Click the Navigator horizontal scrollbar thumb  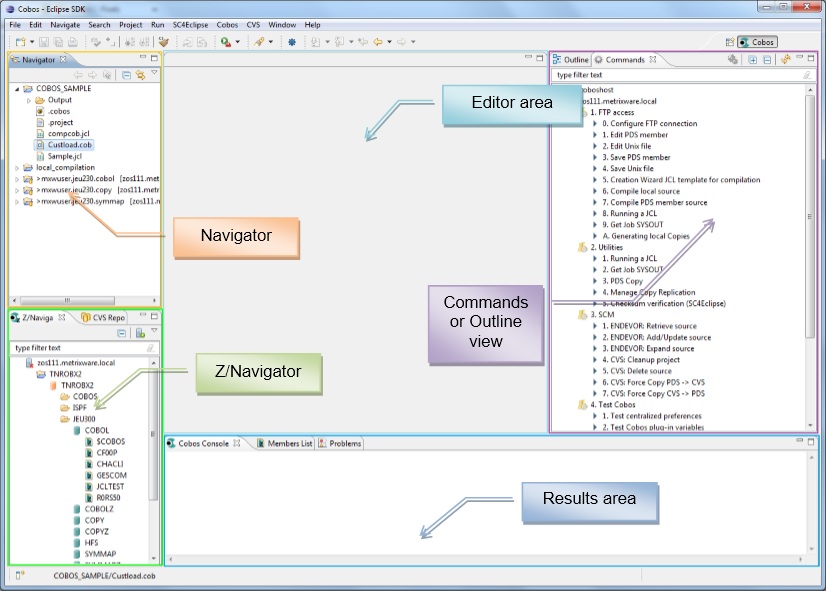coord(67,300)
